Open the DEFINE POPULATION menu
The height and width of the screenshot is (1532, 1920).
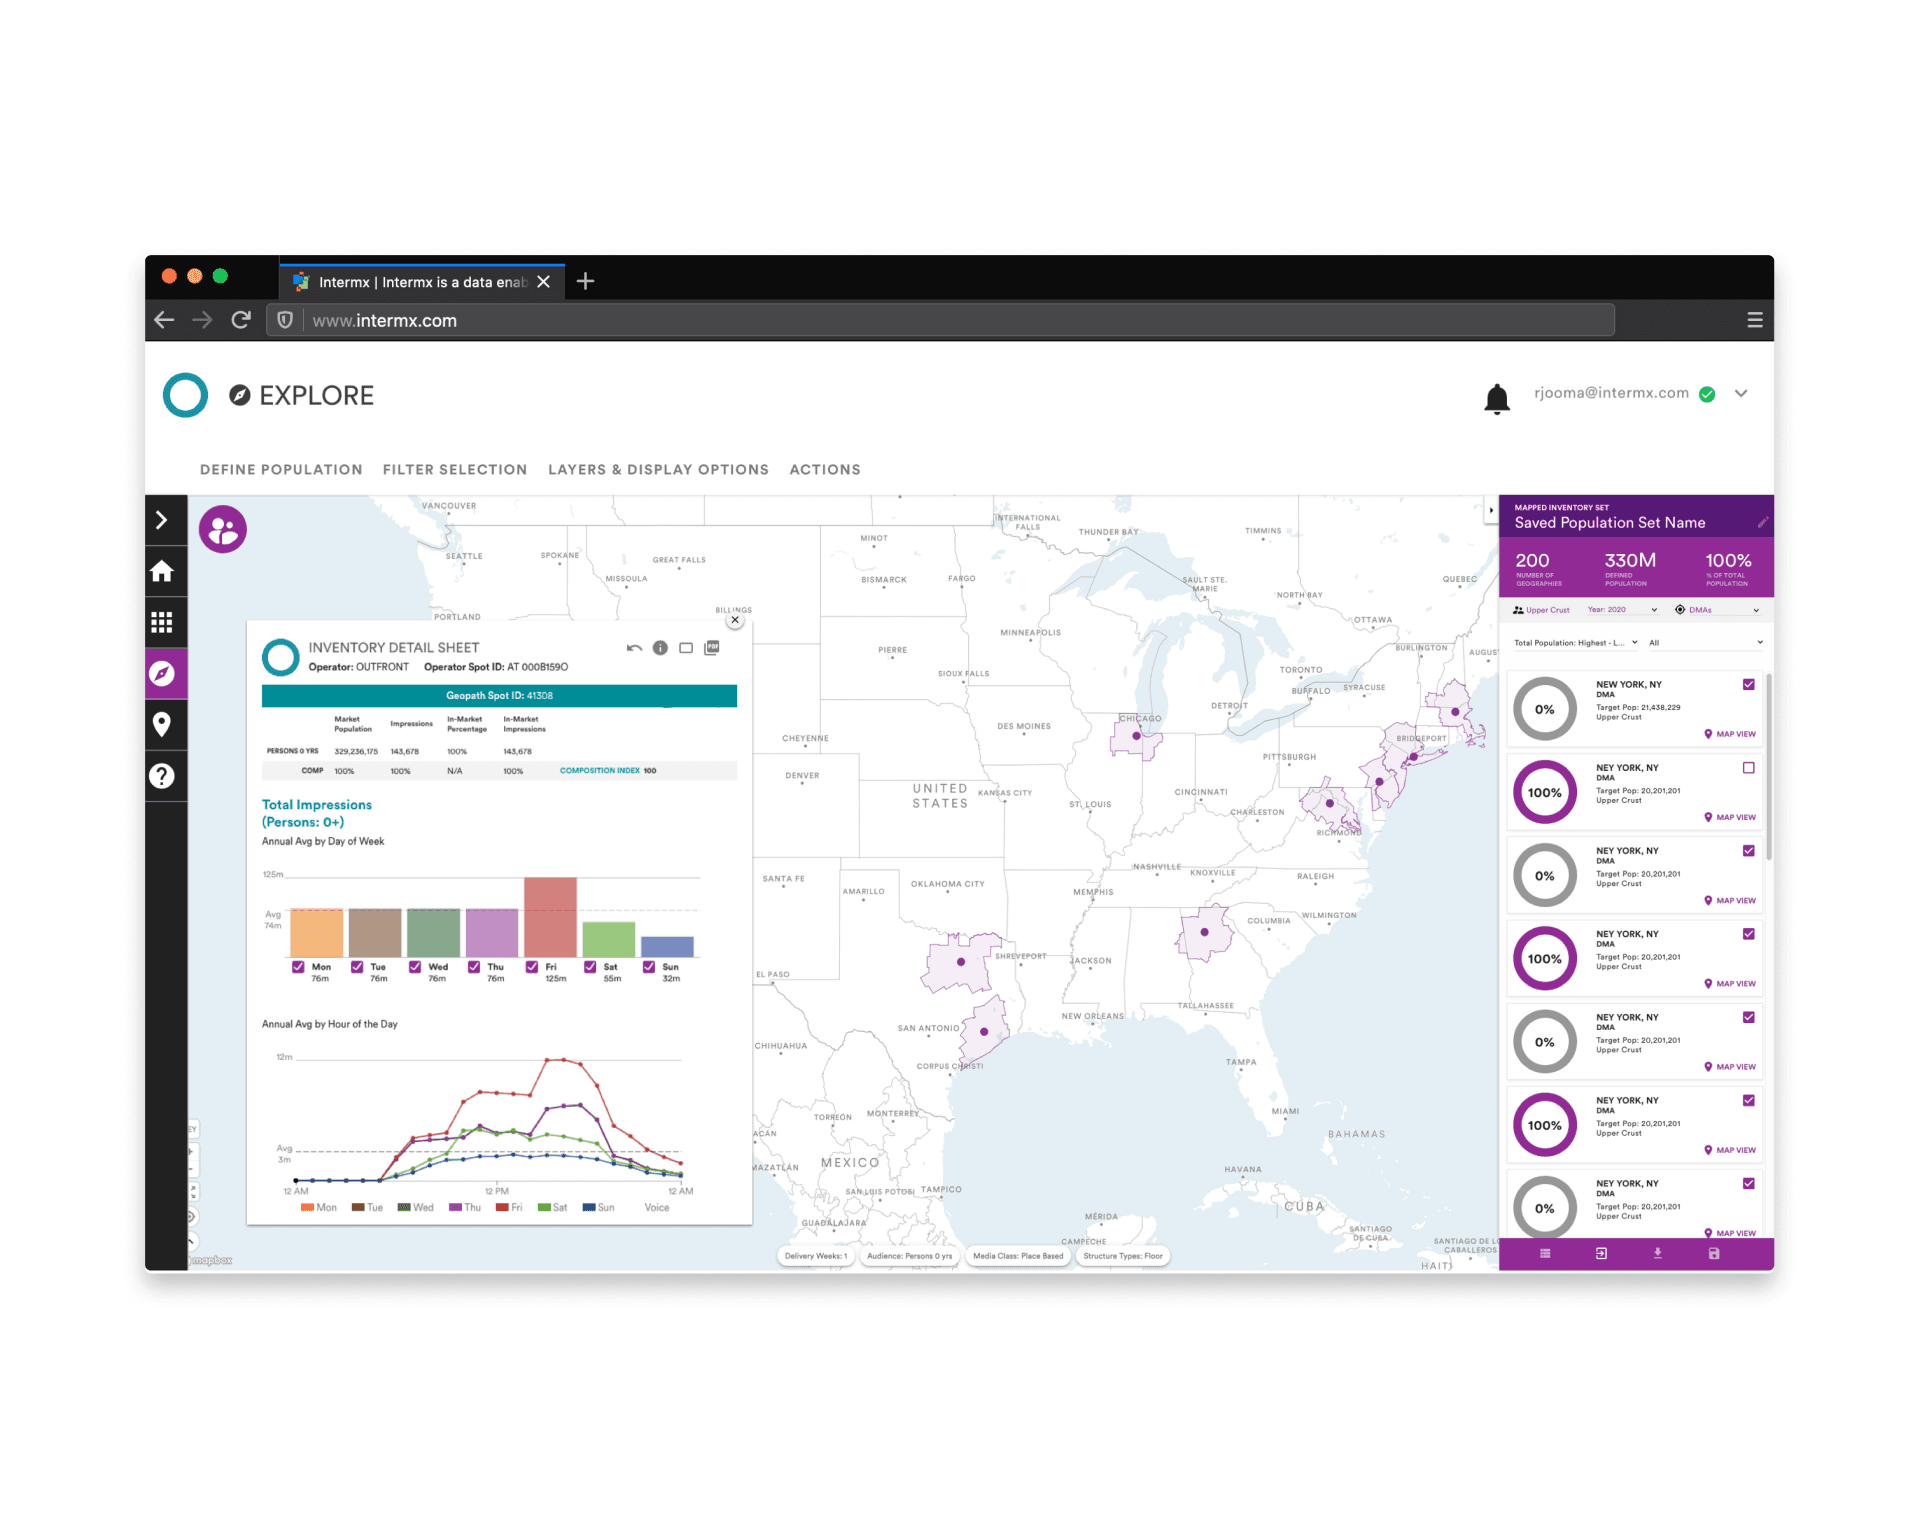coord(281,470)
